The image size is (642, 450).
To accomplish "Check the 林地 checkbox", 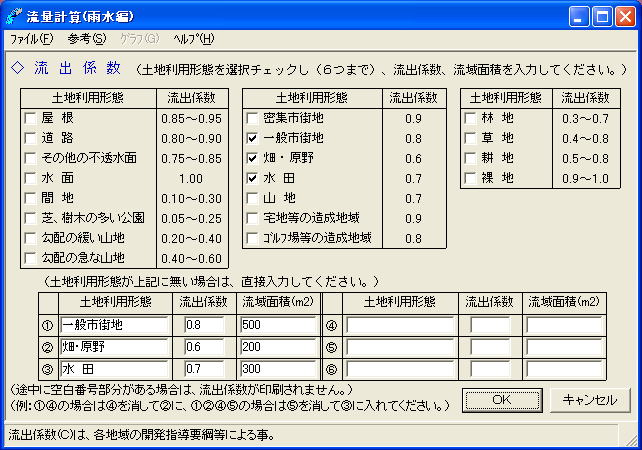I will pyautogui.click(x=471, y=118).
